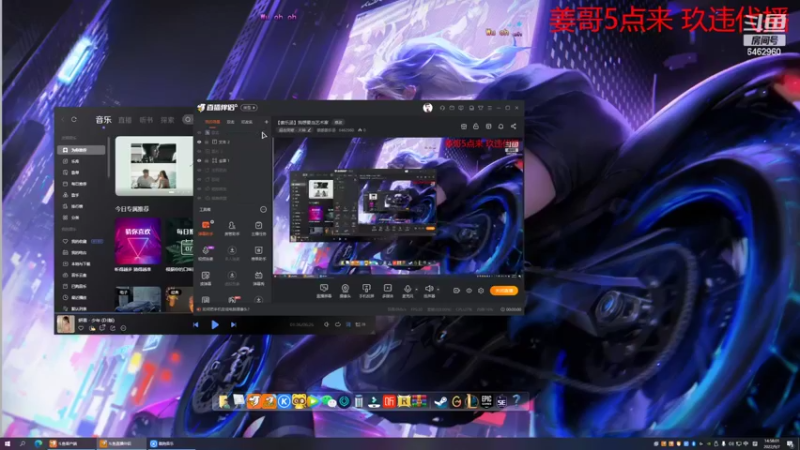Open the heart favorites item in music sidebar
The height and width of the screenshot is (450, 800).
click(x=81, y=241)
